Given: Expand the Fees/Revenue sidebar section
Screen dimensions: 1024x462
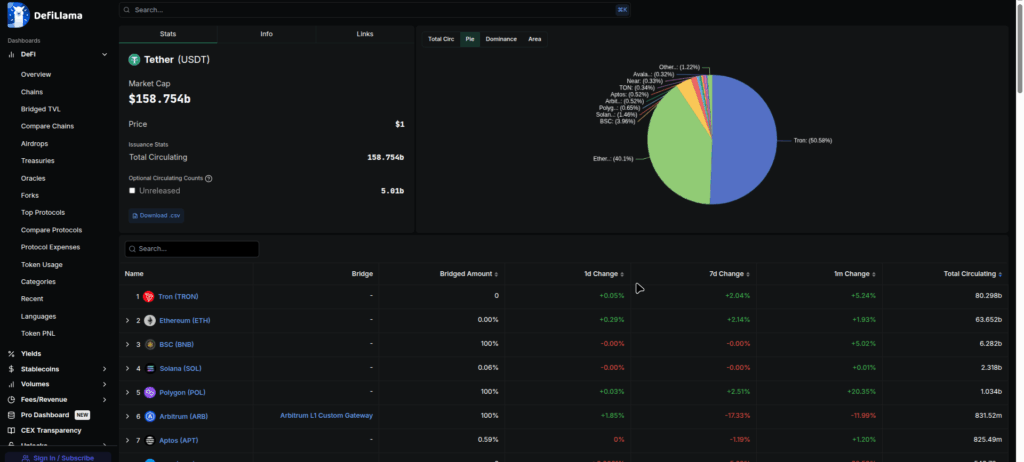Looking at the screenshot, I should point(104,399).
